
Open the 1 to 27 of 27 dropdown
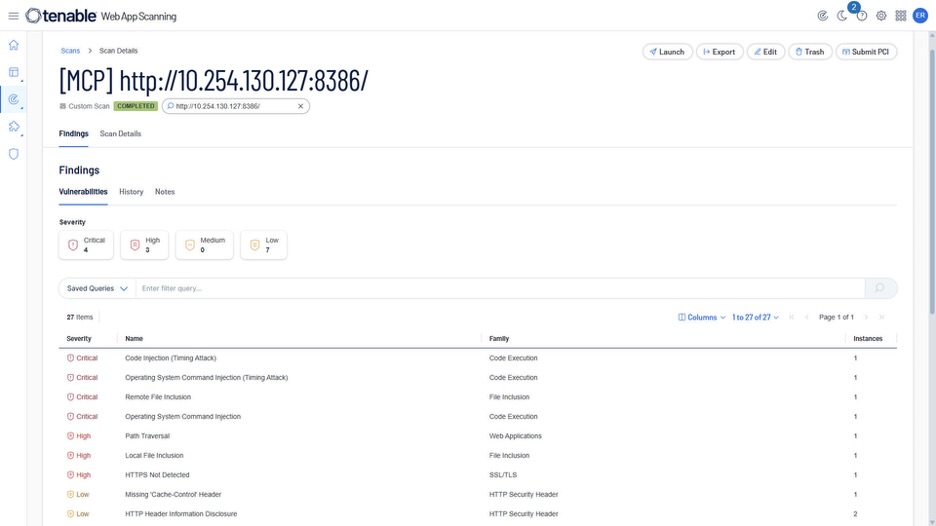coord(755,317)
